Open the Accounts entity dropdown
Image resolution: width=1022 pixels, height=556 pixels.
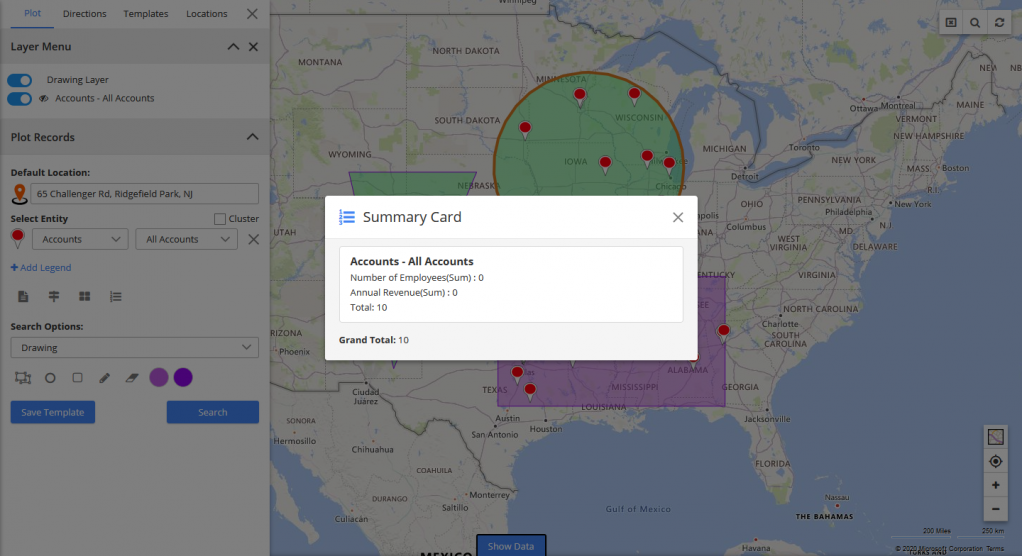click(80, 240)
